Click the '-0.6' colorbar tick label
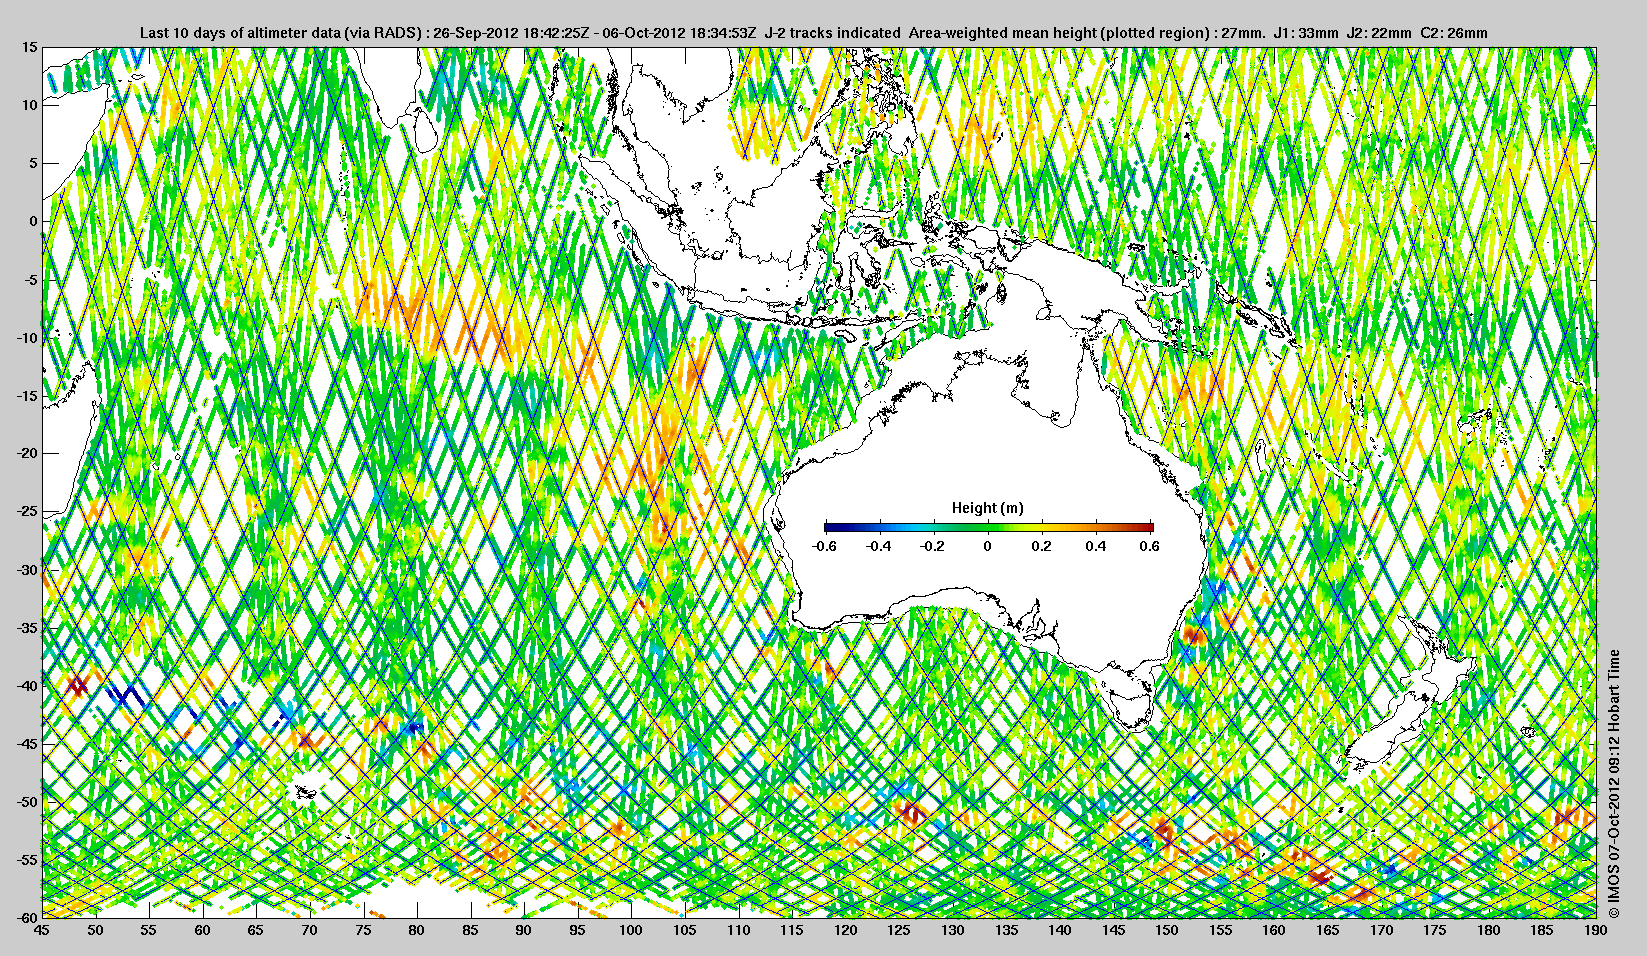1647x956 pixels. point(824,546)
